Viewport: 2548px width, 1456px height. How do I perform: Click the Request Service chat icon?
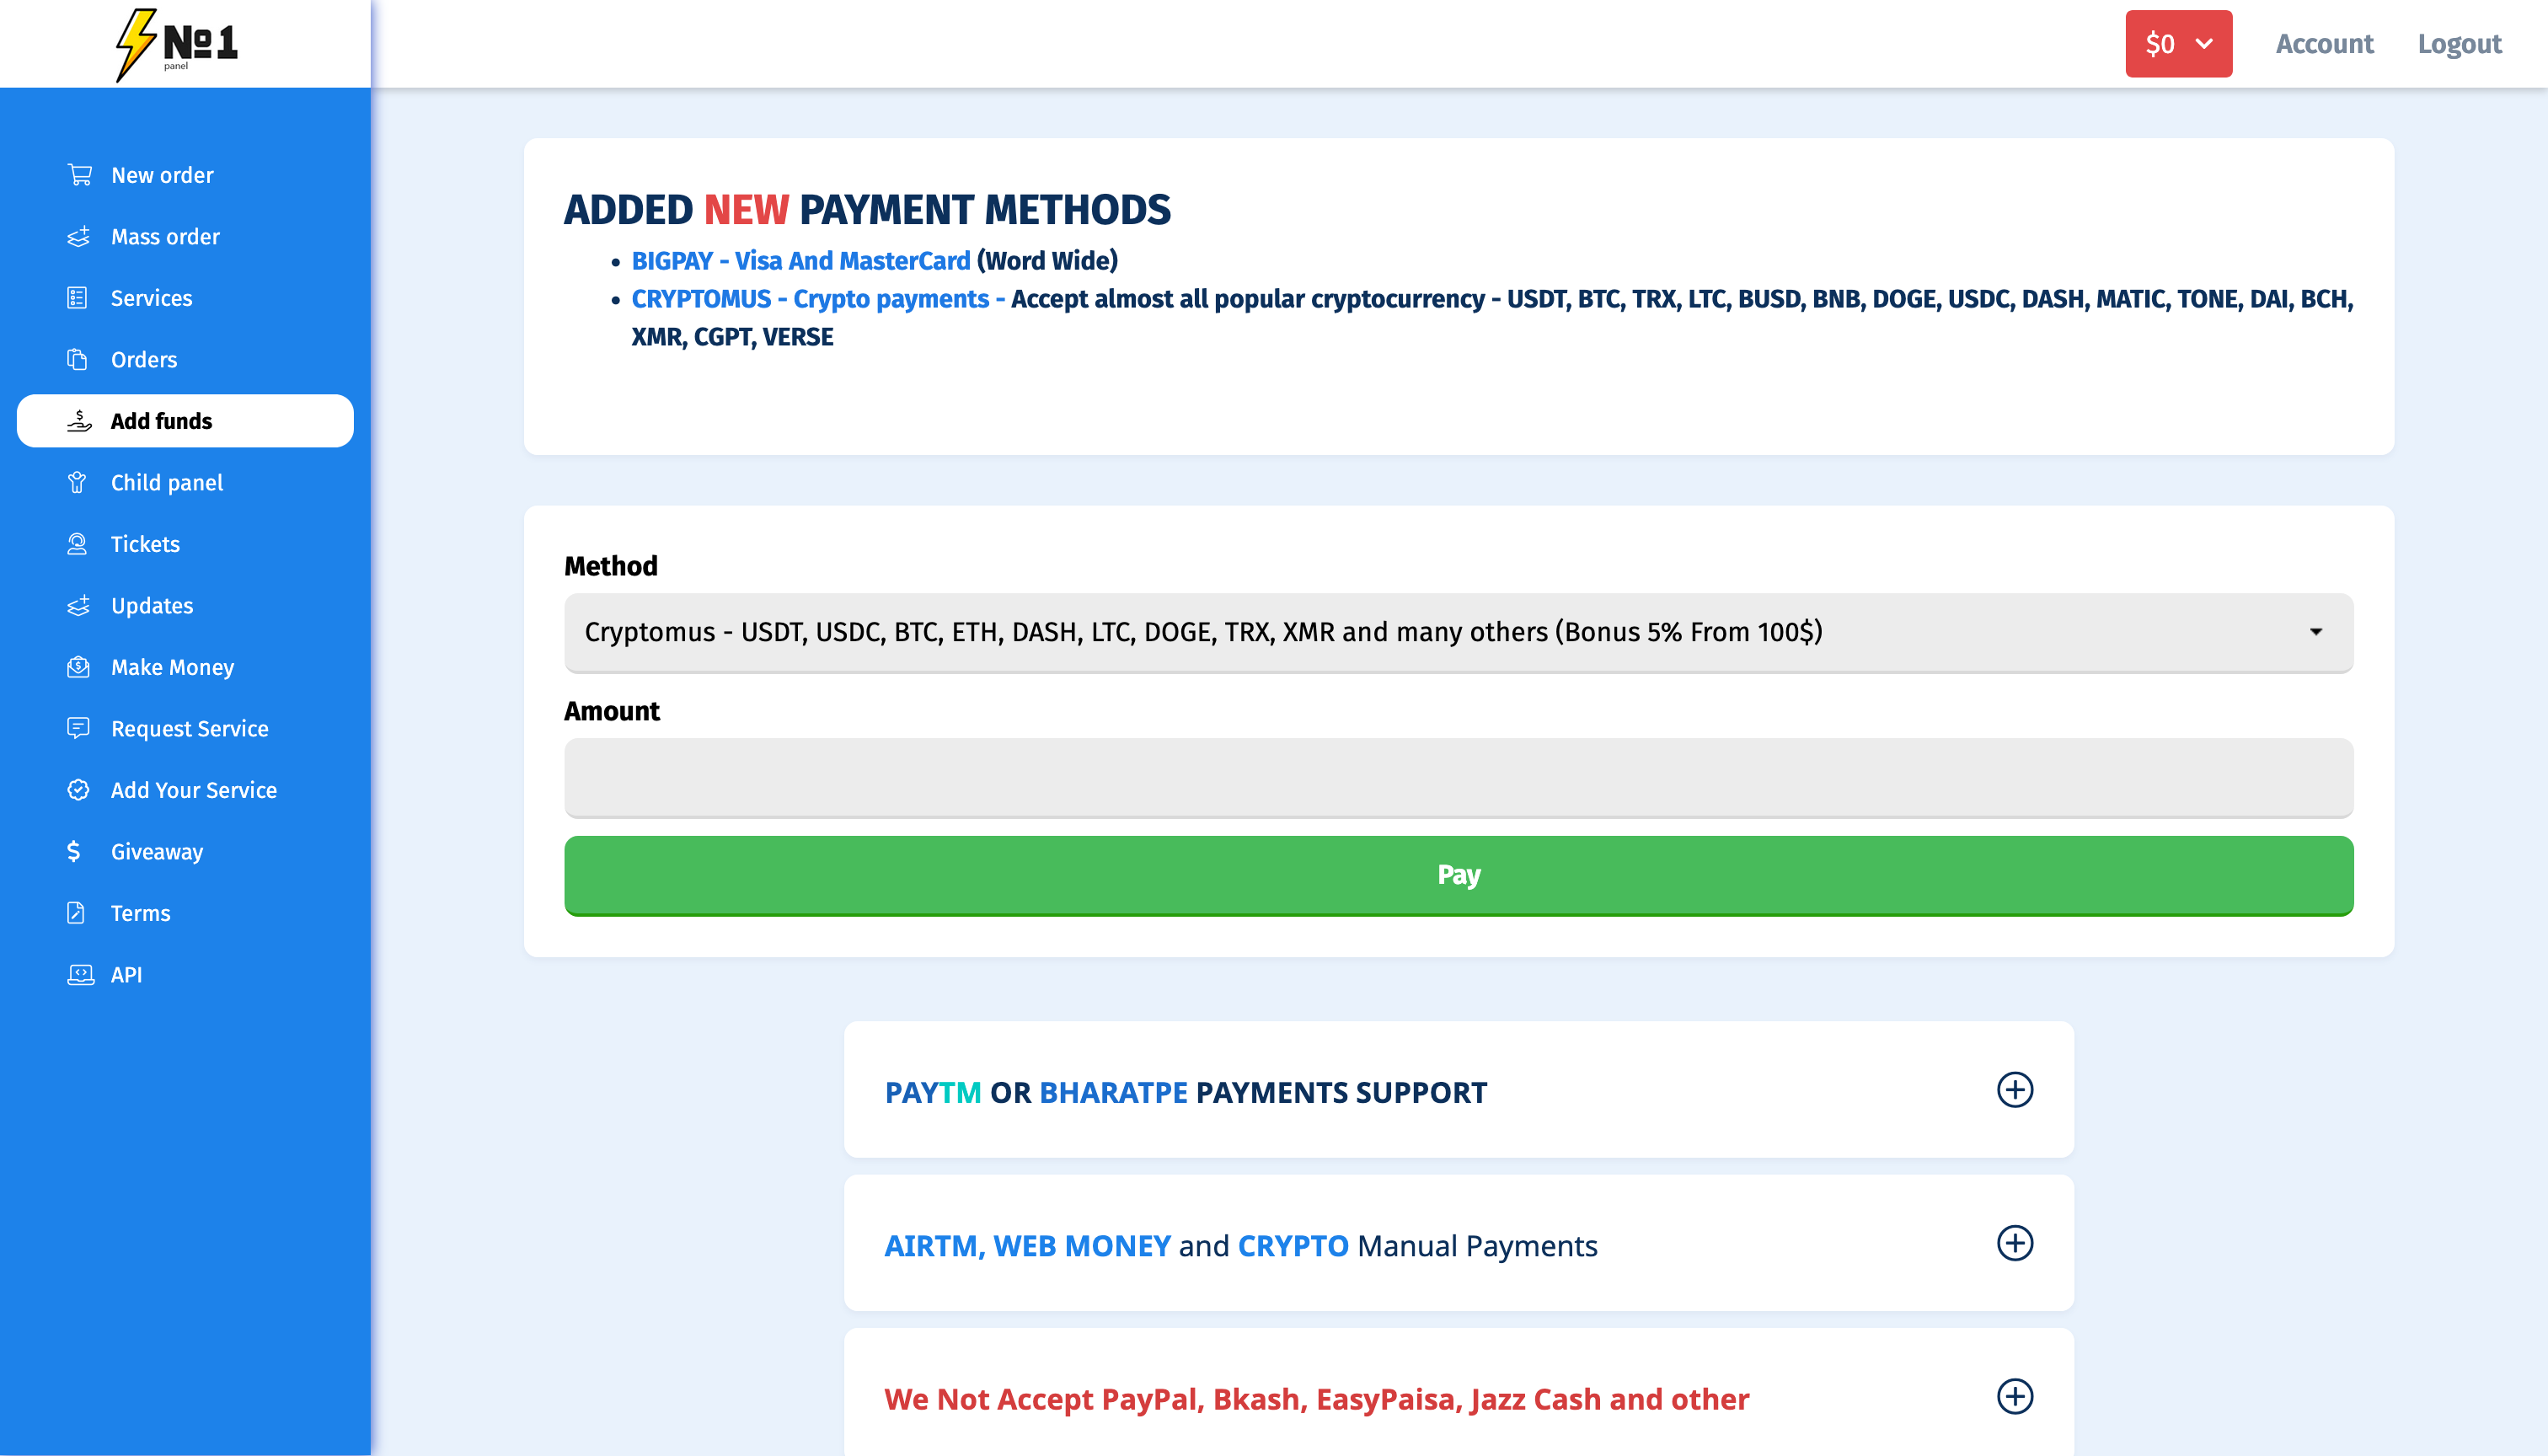[x=77, y=728]
